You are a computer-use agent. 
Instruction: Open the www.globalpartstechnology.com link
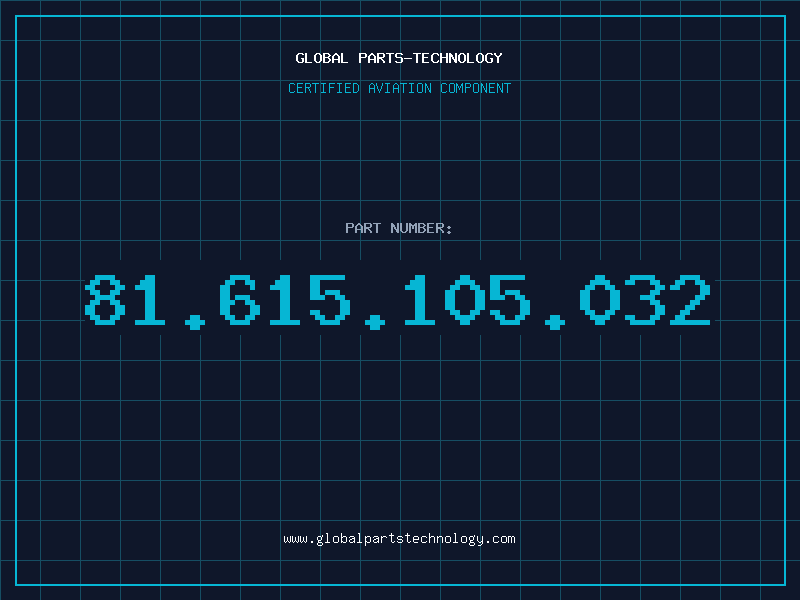click(x=399, y=539)
